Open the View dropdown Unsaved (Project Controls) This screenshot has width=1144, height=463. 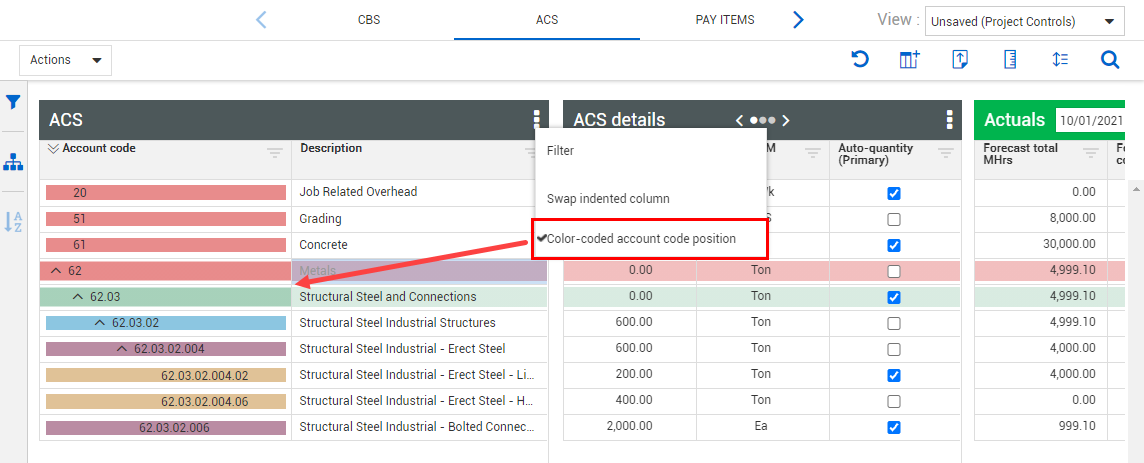pyautogui.click(x=1024, y=21)
